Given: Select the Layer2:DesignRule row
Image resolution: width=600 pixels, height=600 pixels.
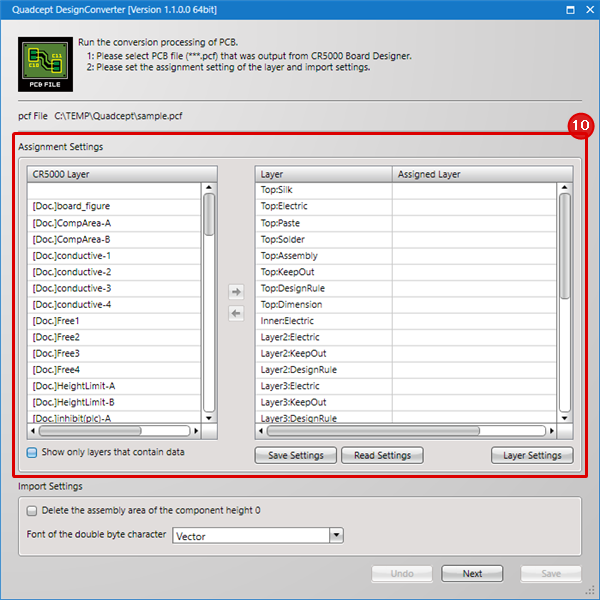Looking at the screenshot, I should [x=406, y=370].
